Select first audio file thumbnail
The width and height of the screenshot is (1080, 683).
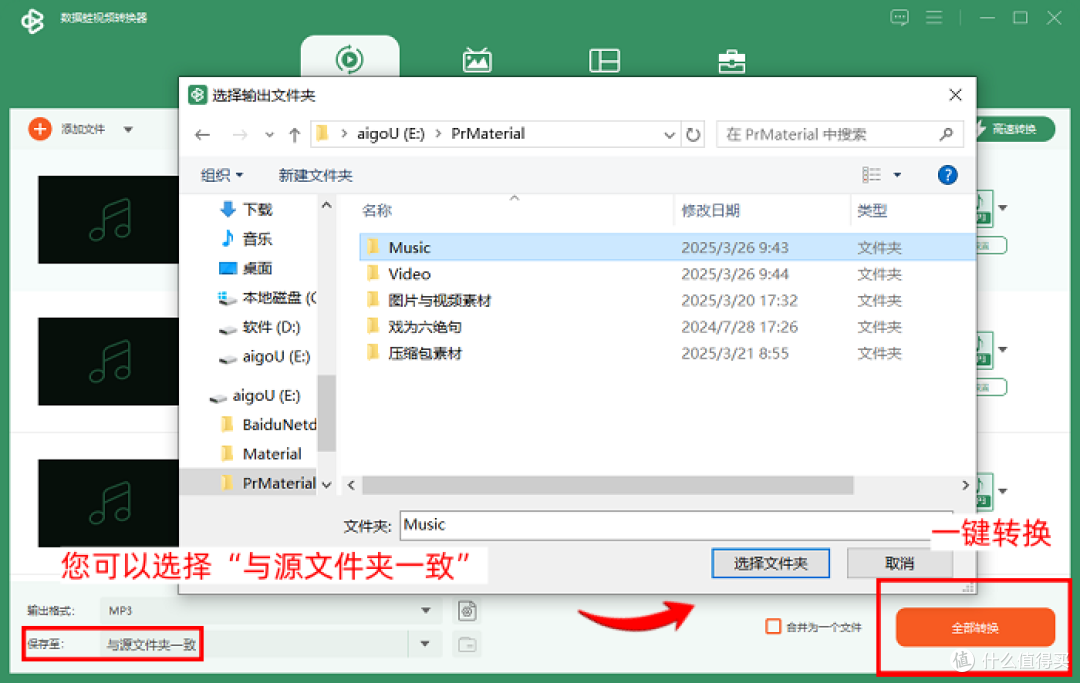(x=108, y=220)
